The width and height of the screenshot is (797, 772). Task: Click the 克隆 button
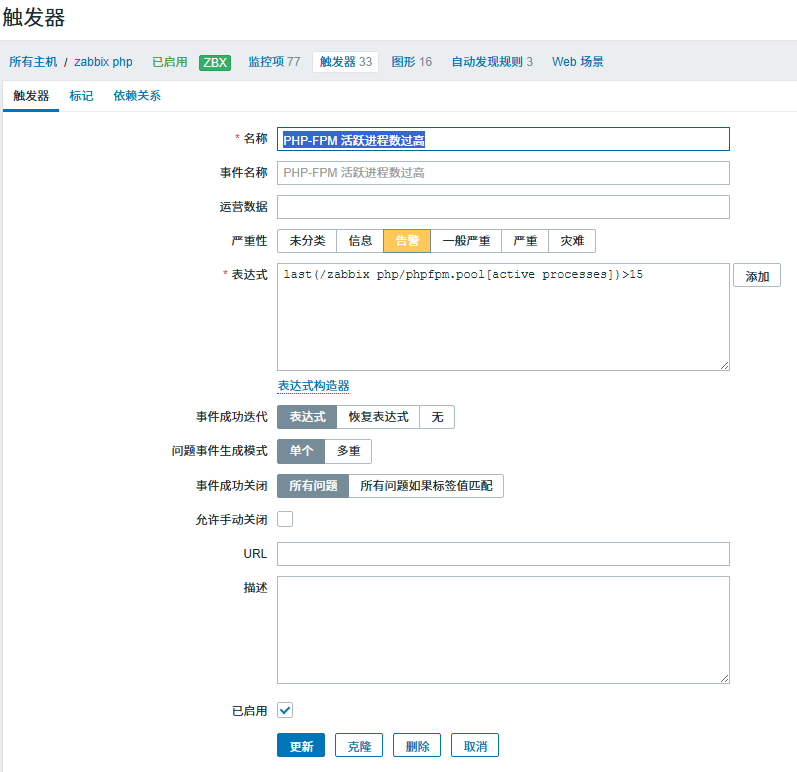359,746
